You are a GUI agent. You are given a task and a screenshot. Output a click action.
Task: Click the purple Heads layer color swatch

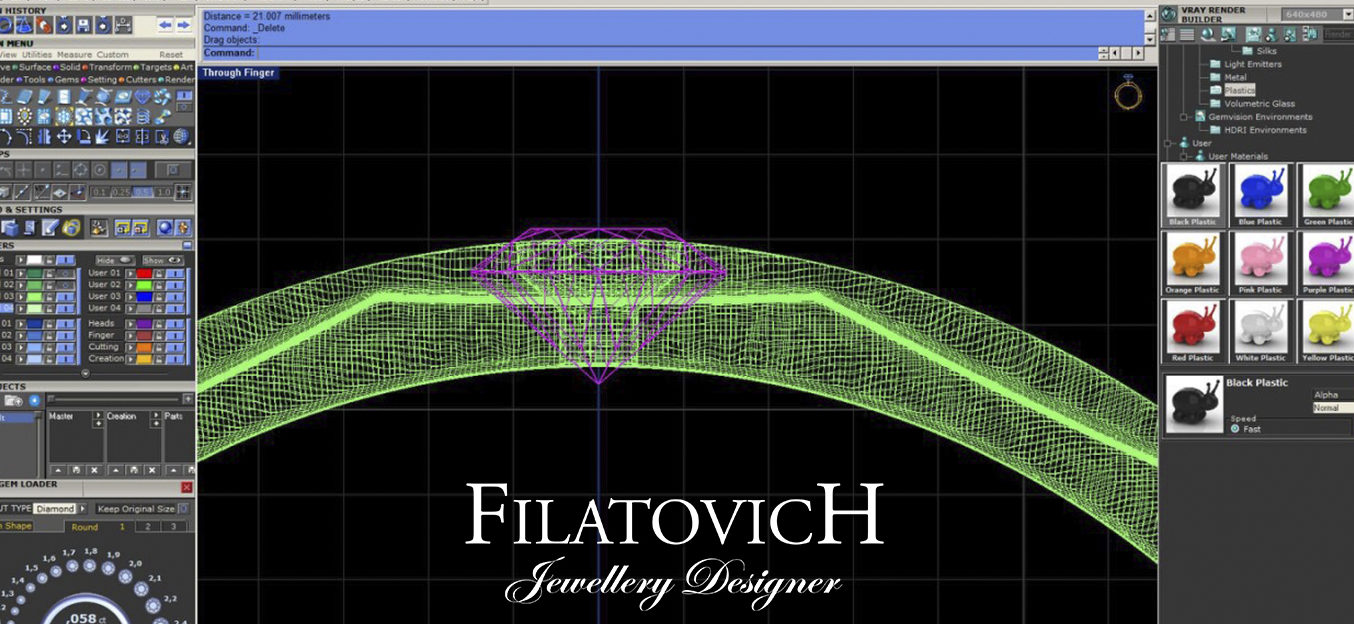[144, 323]
